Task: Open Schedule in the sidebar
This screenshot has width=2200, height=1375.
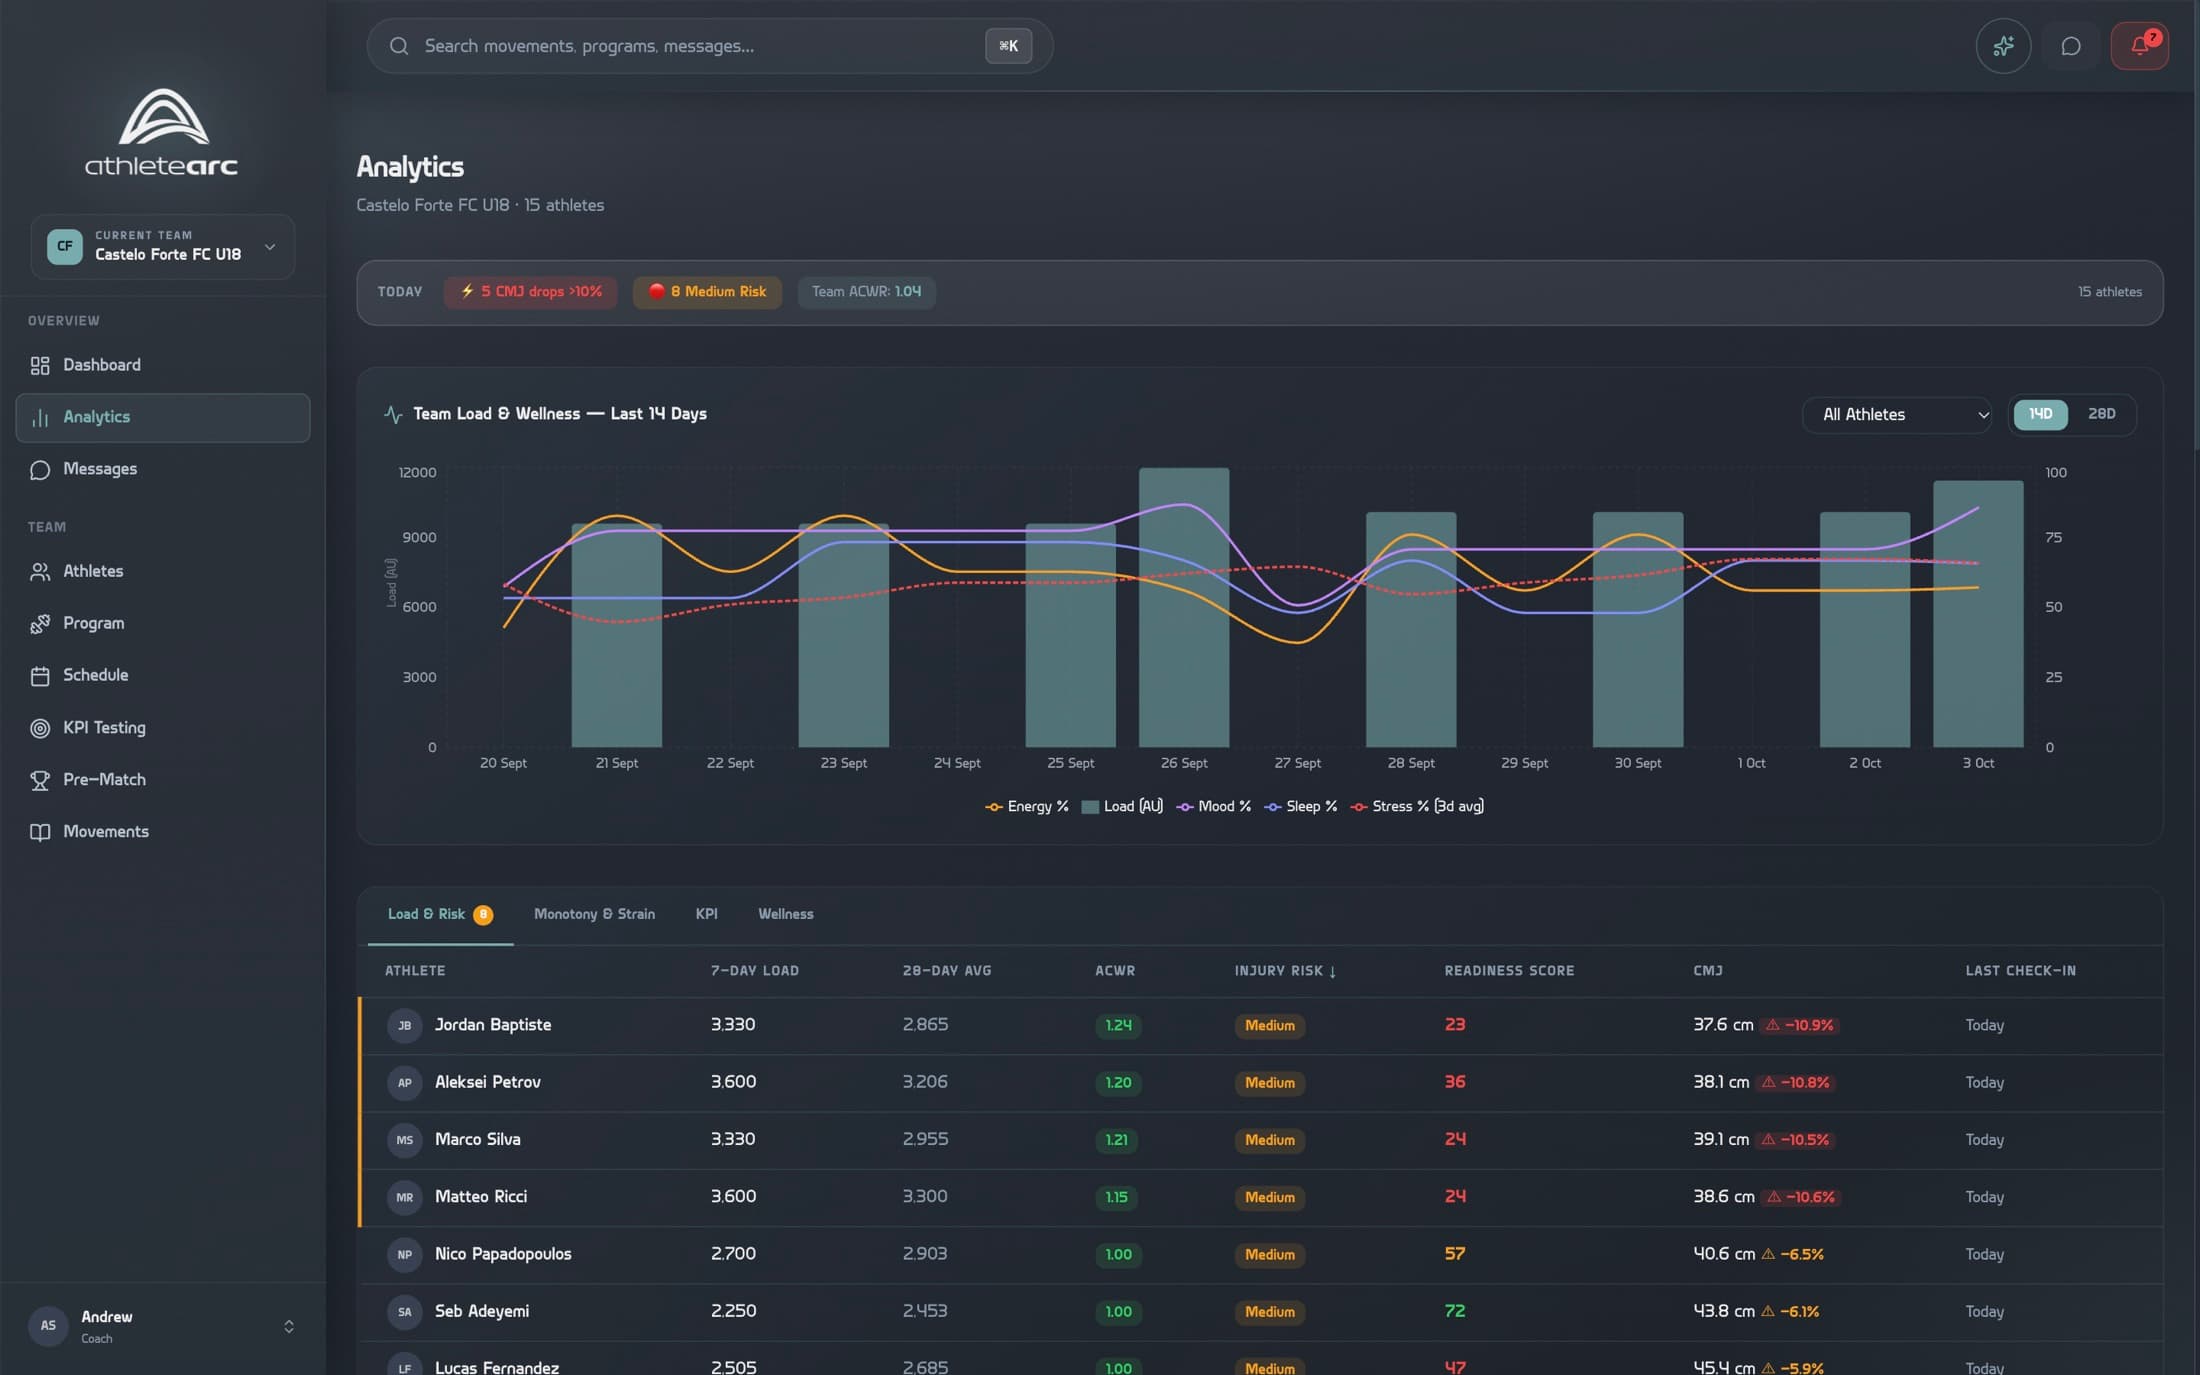Action: pos(162,675)
